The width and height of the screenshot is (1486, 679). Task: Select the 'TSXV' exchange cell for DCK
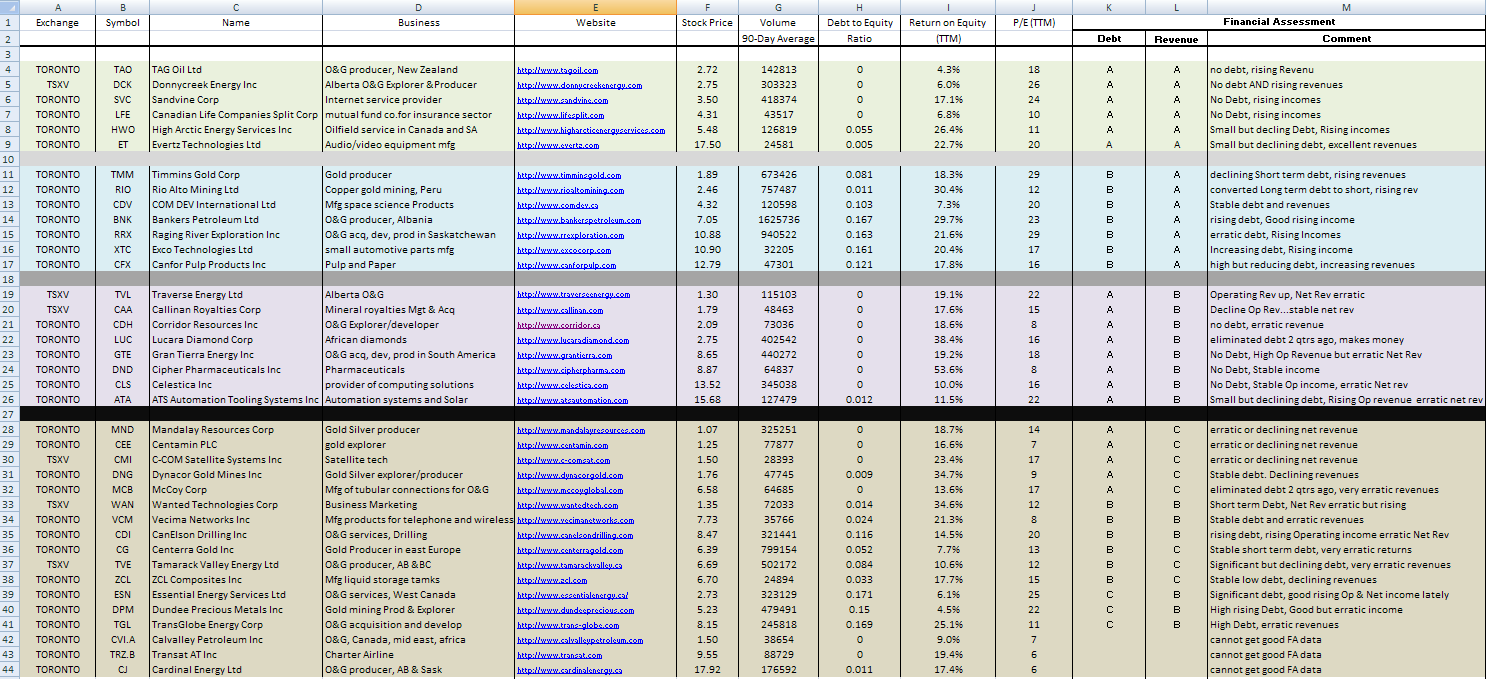coord(57,85)
